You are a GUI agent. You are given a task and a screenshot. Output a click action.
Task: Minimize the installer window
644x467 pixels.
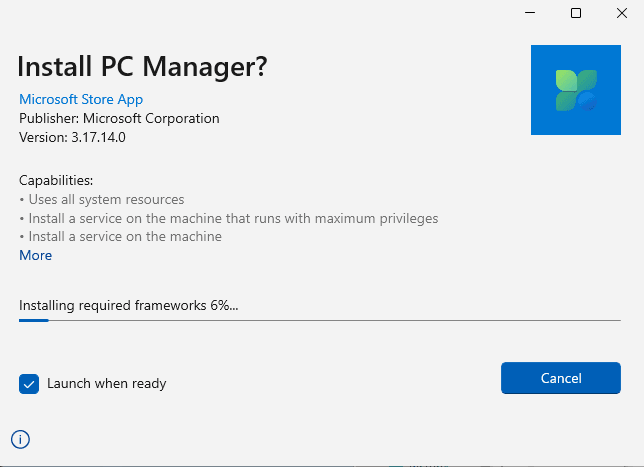pos(530,13)
